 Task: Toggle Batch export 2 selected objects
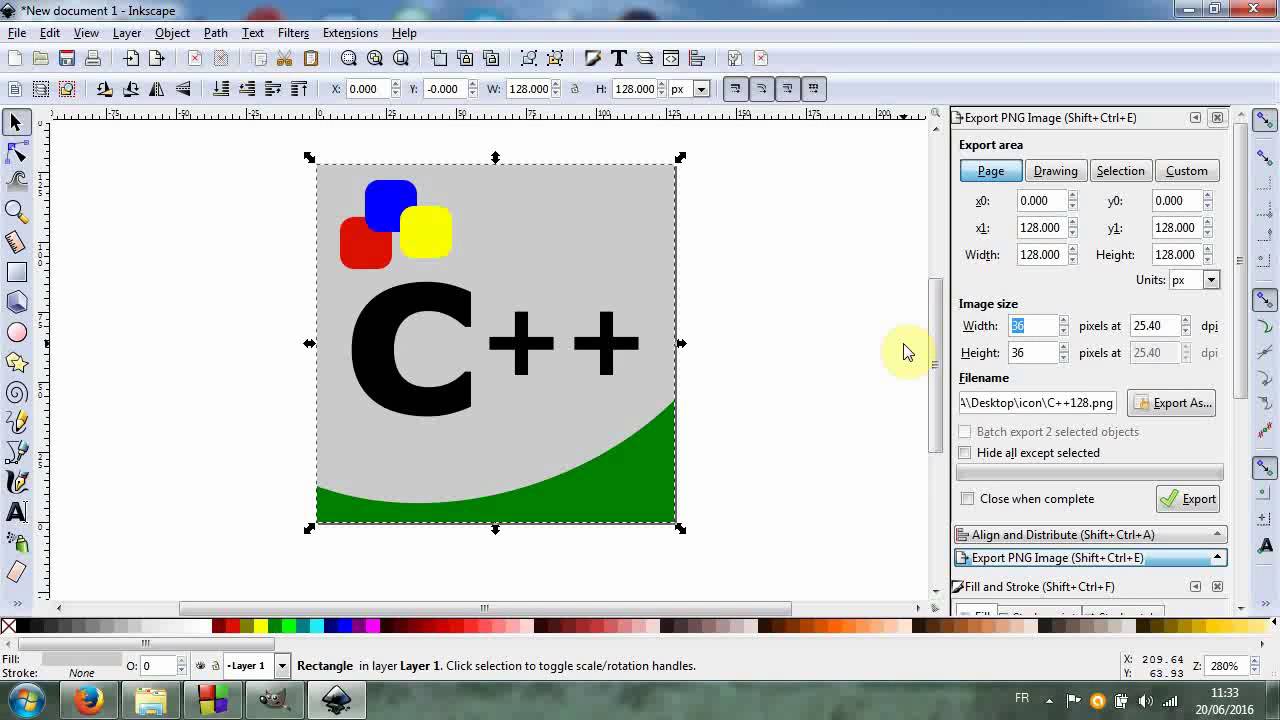[x=965, y=431]
